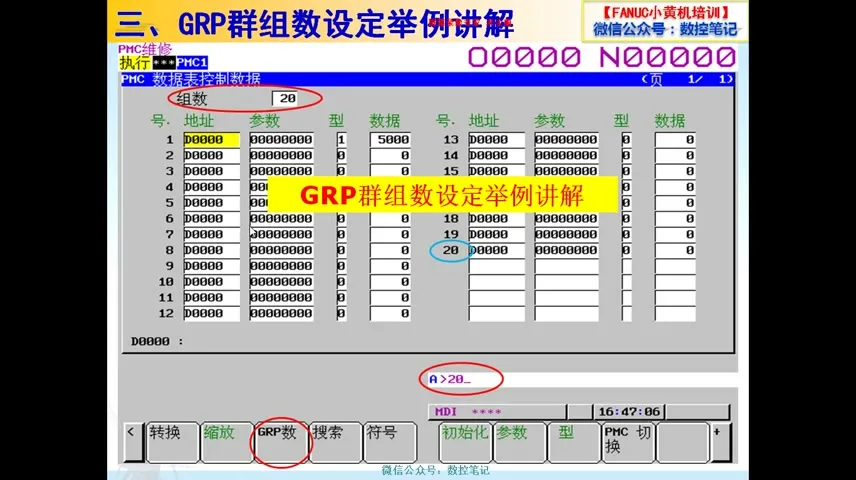
Task: Select the address cell of row 8
Action: click(x=211, y=250)
